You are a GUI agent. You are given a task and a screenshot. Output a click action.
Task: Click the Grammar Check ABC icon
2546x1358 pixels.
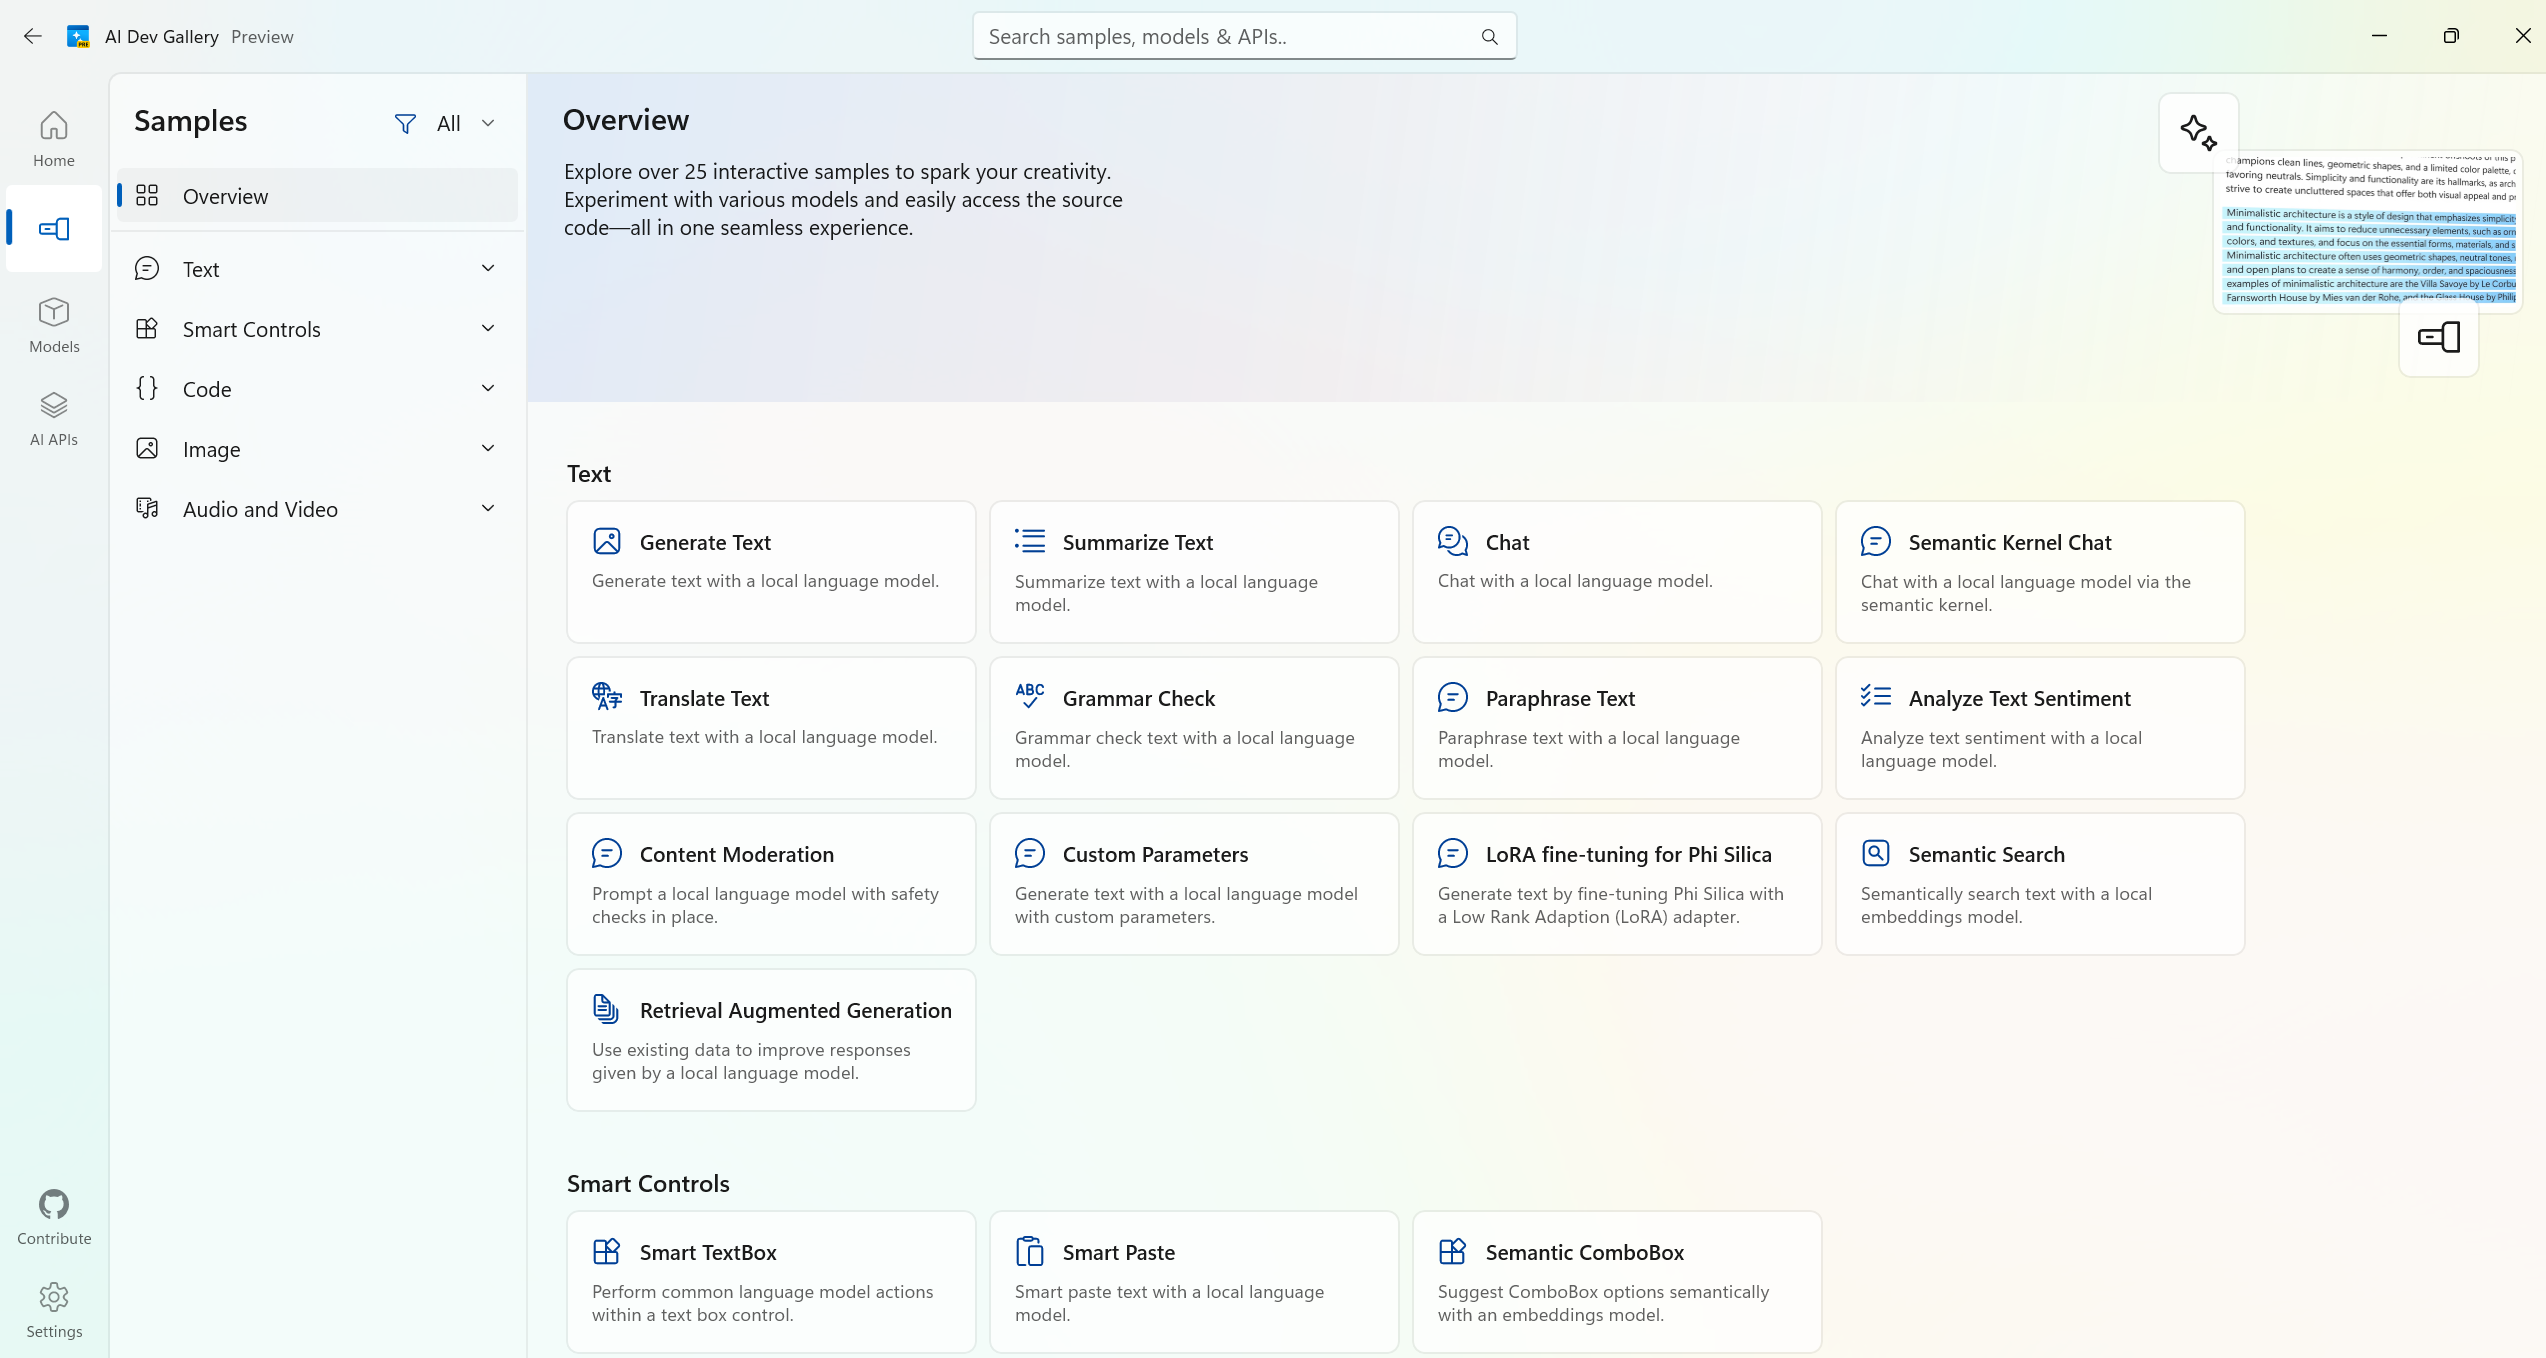click(1030, 697)
